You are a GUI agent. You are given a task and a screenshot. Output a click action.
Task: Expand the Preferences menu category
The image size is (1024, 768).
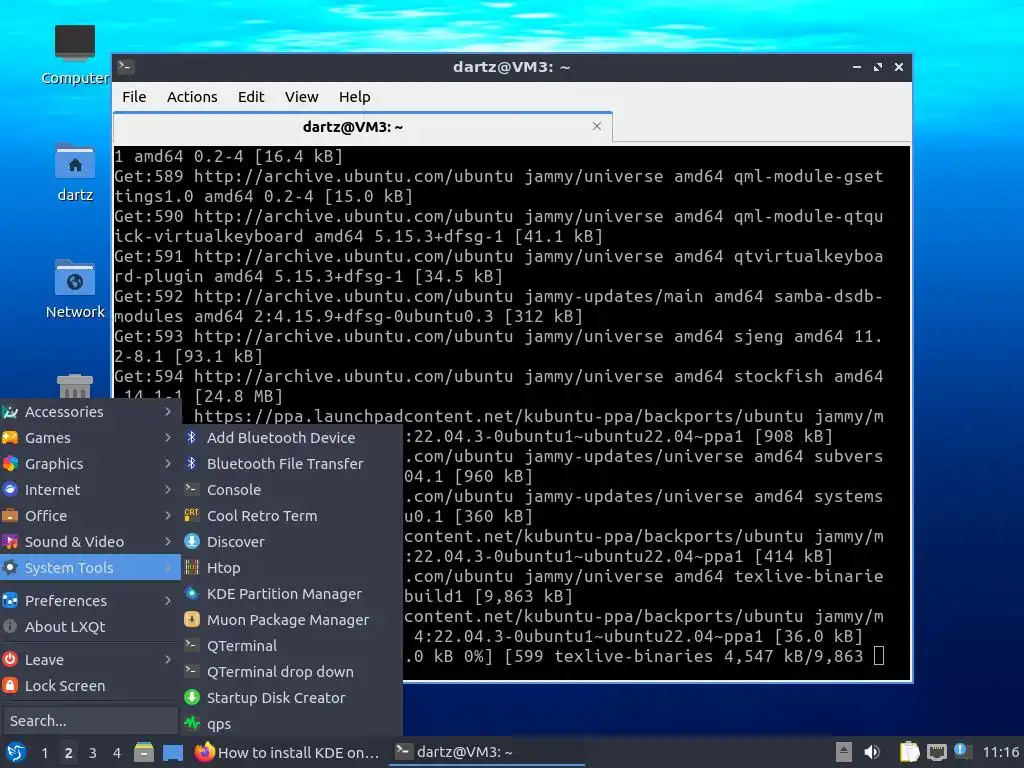tap(89, 600)
